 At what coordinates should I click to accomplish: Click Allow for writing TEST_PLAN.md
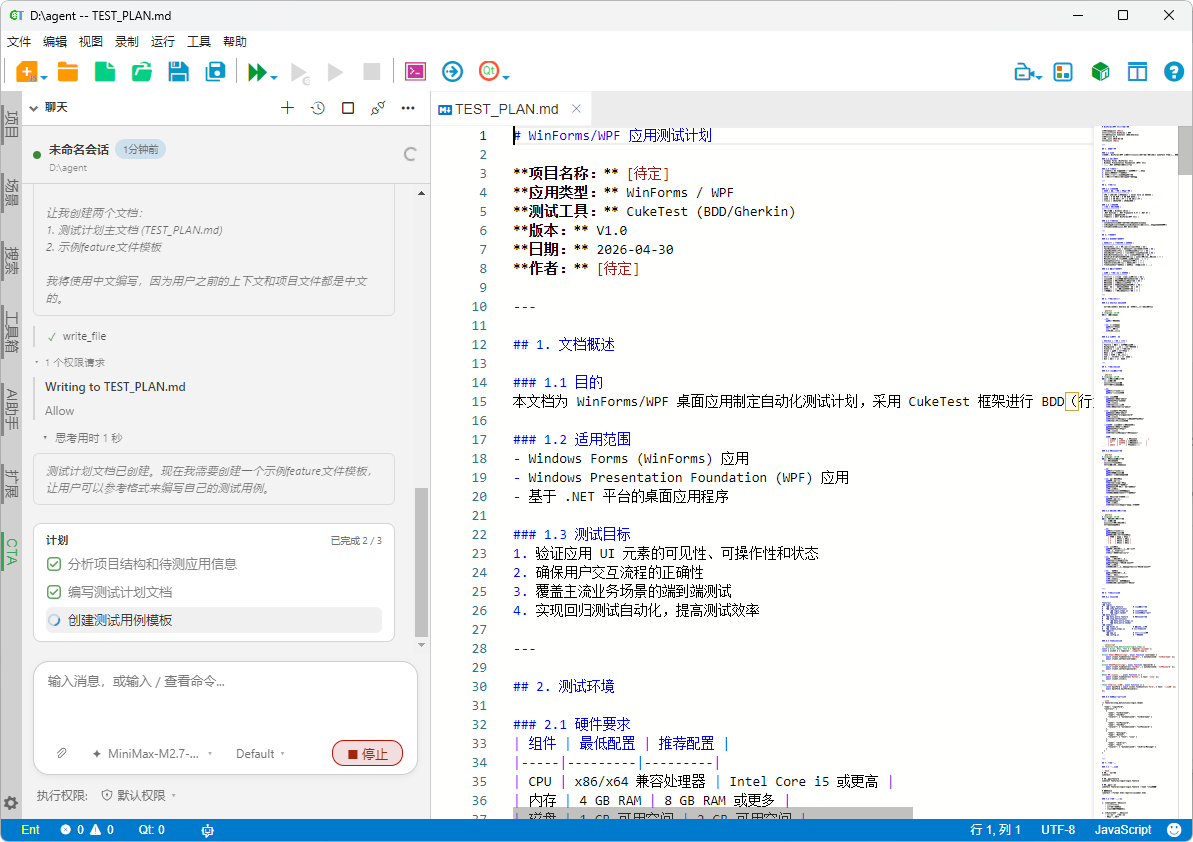(59, 411)
